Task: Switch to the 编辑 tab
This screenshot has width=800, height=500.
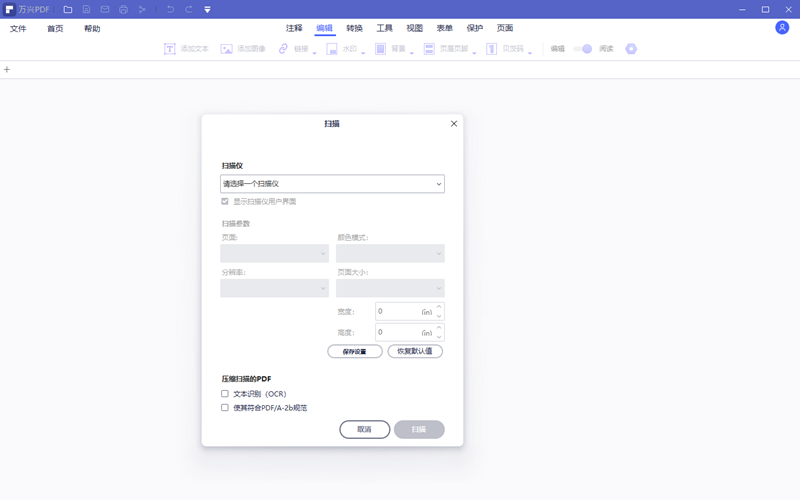Action: point(324,28)
